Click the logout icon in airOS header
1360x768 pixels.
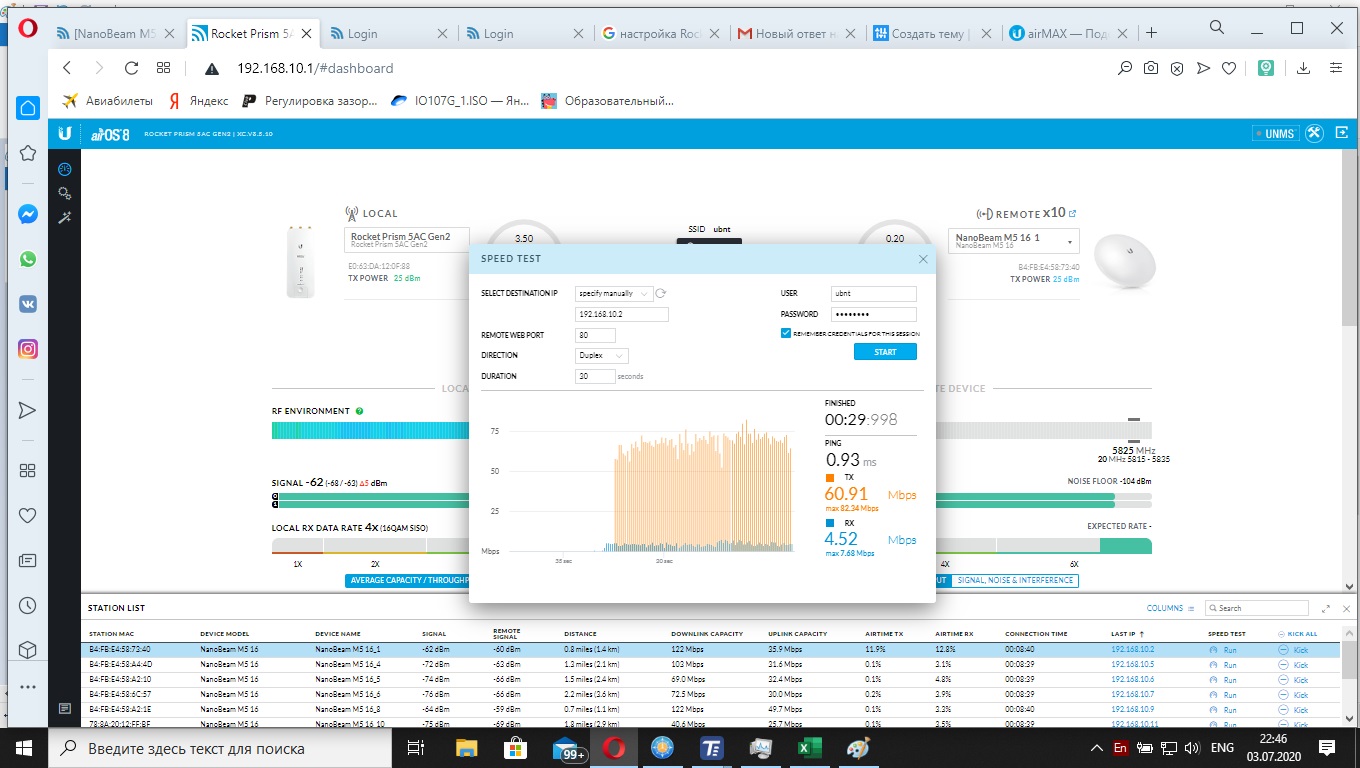click(1340, 133)
